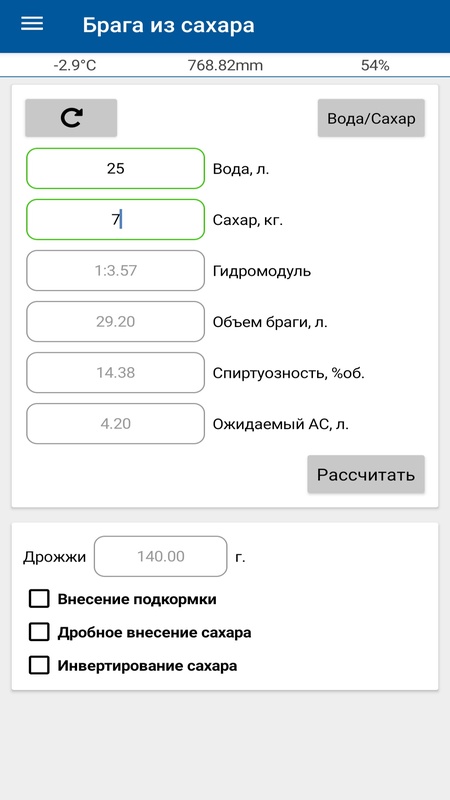This screenshot has height=800, width=450.
Task: Tap the Инвертирование сахара label text
Action: pos(147,666)
